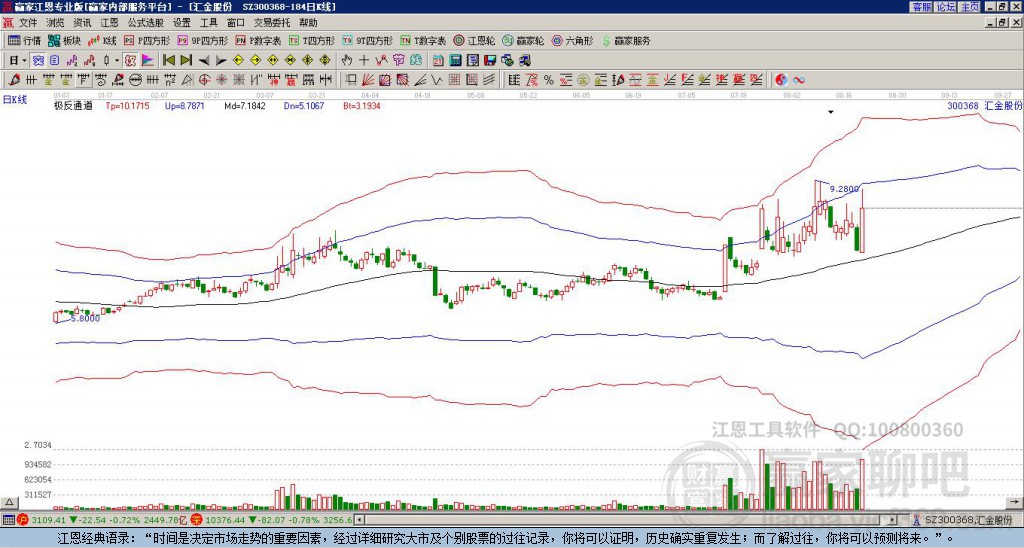Open the 板块 sector panel
Screen dimensions: 1024x548
(64, 40)
